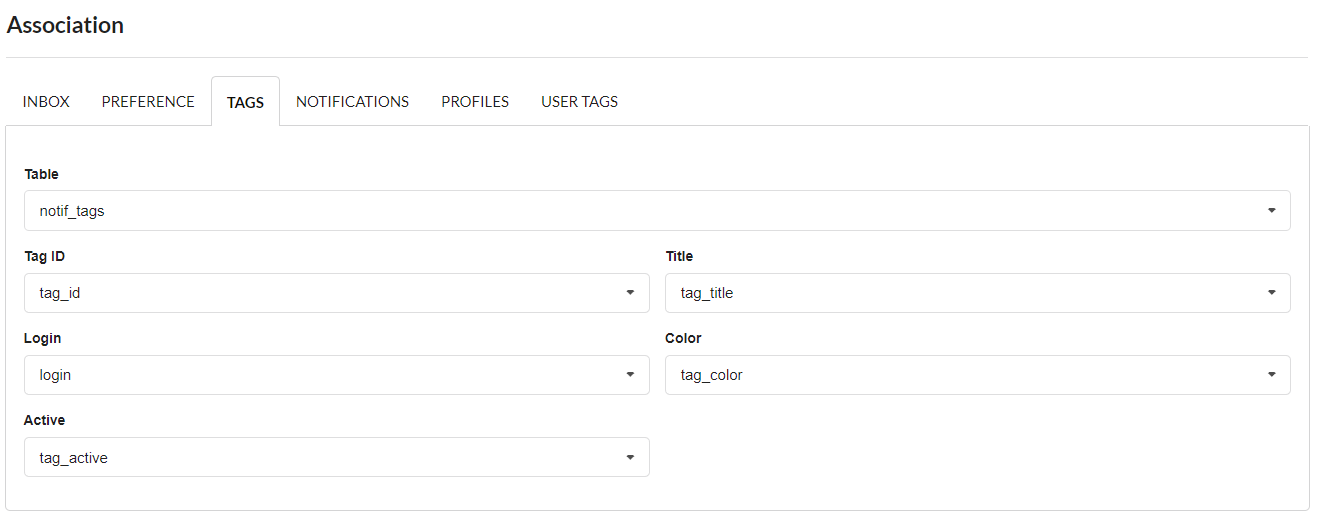
Task: Click the caret arrow in the Title select
Action: [x=1271, y=293]
